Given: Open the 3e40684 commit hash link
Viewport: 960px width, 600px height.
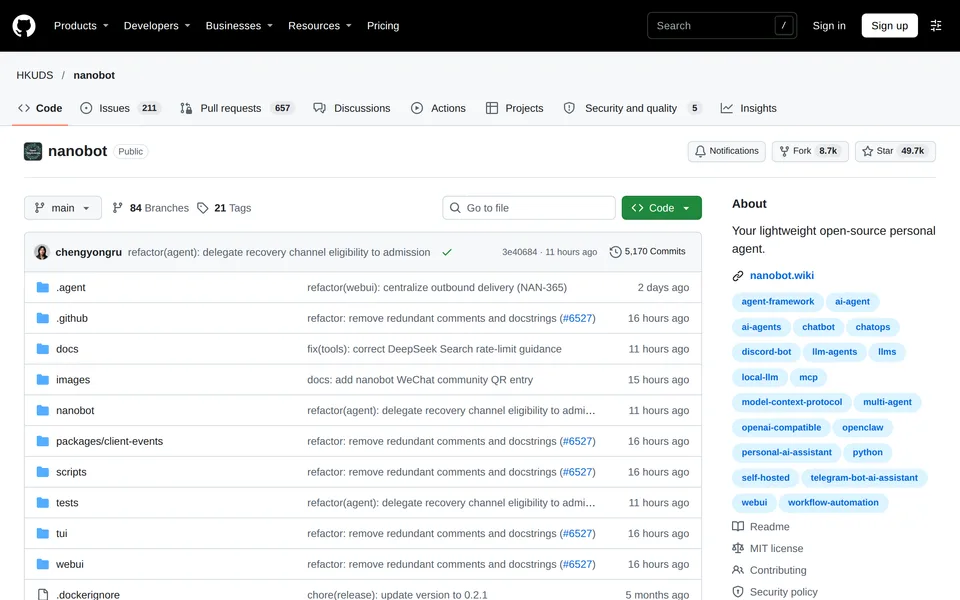Looking at the screenshot, I should coord(519,252).
